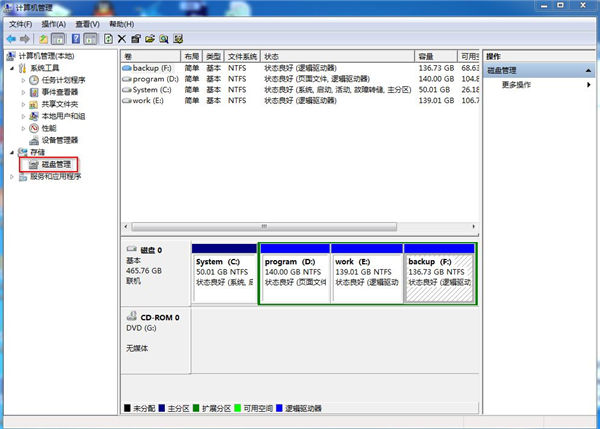Expand the 服务和应用程序 tree node
Viewport: 600px width, 429px height.
[x=12, y=176]
